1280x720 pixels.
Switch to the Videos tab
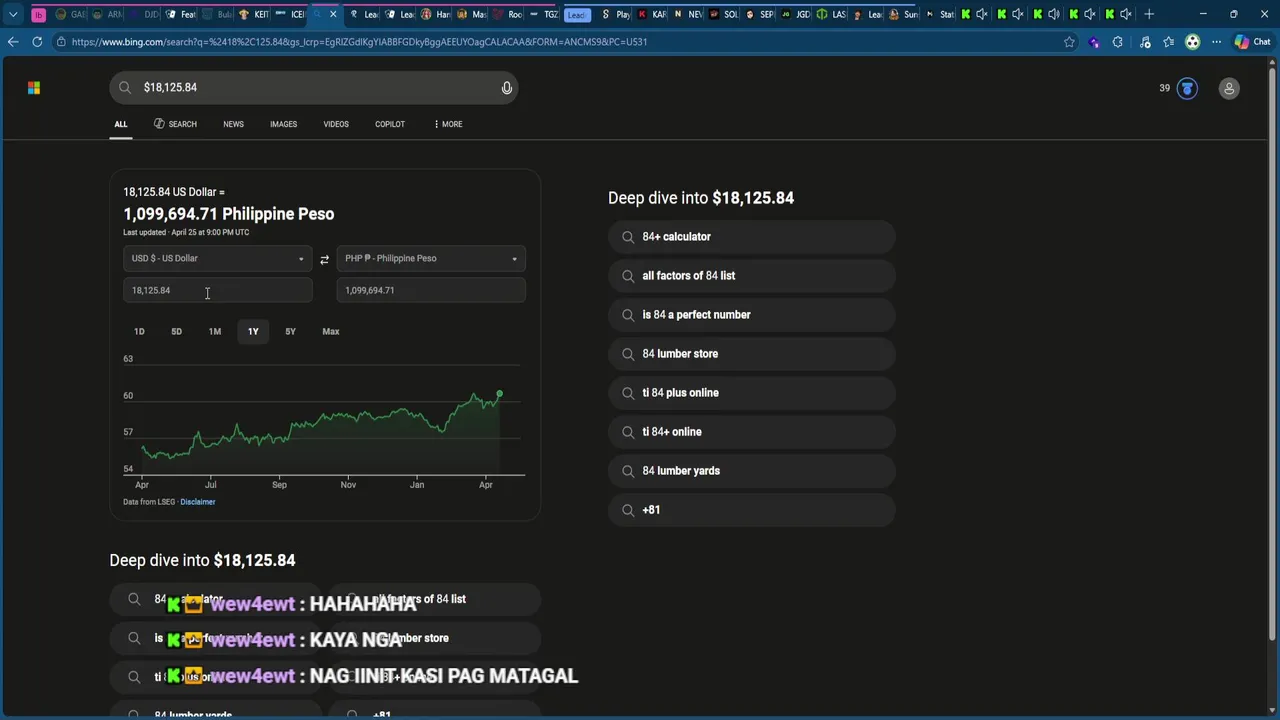tap(336, 124)
